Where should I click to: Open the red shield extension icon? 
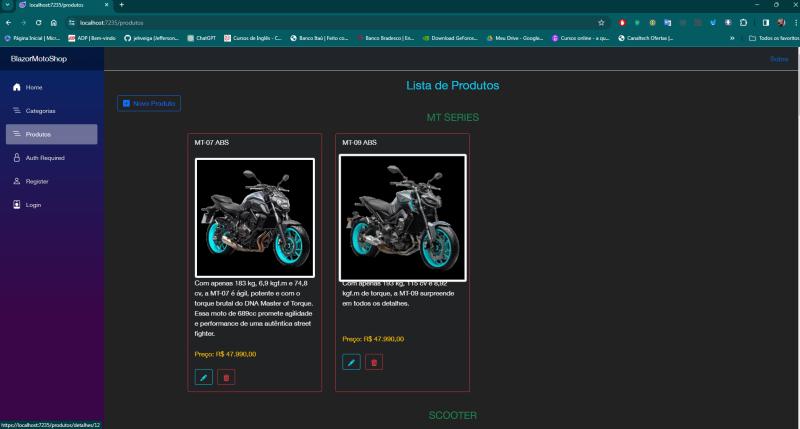pyautogui.click(x=622, y=22)
